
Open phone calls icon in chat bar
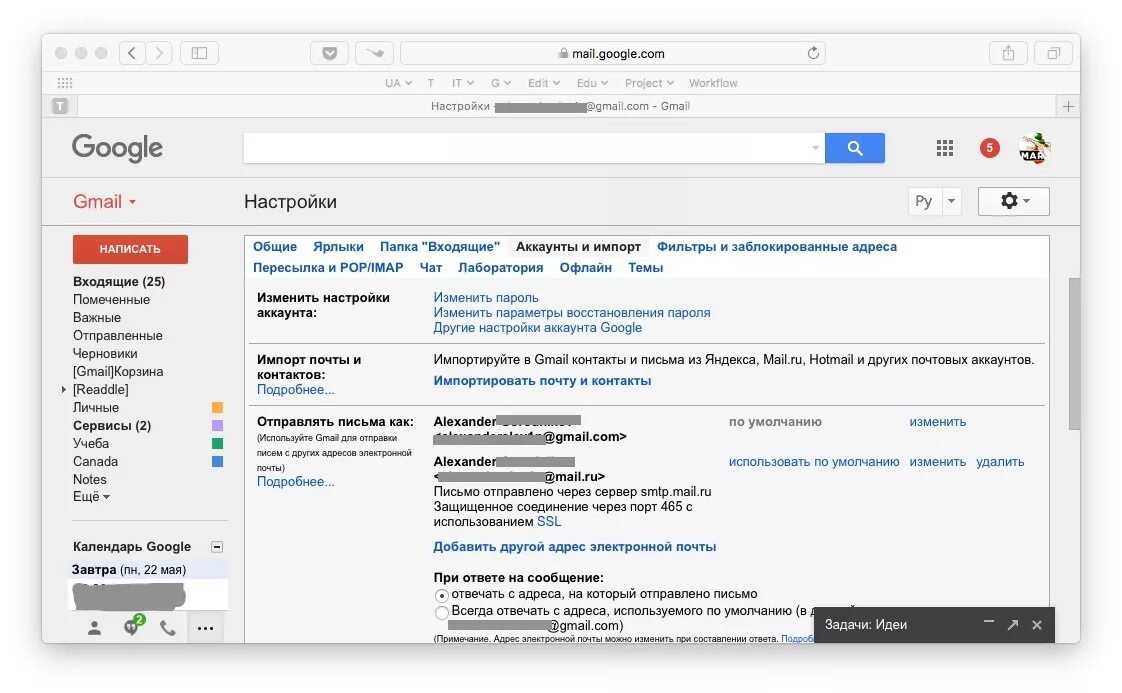[x=167, y=628]
